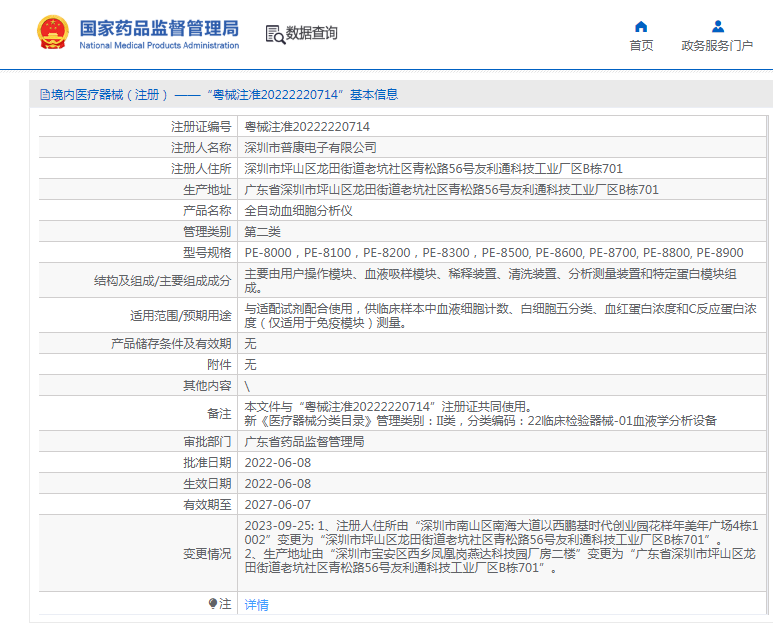Open the 数据查询 search icon

[275, 34]
